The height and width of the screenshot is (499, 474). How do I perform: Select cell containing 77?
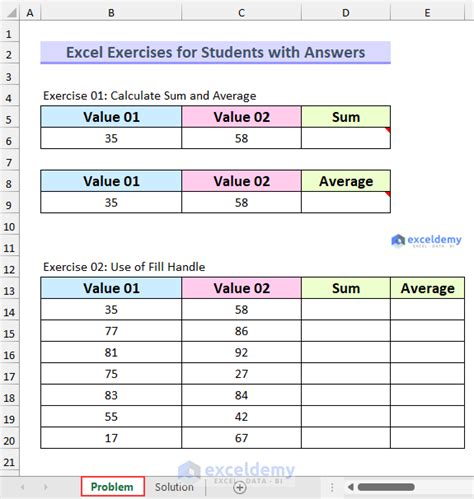pos(111,331)
